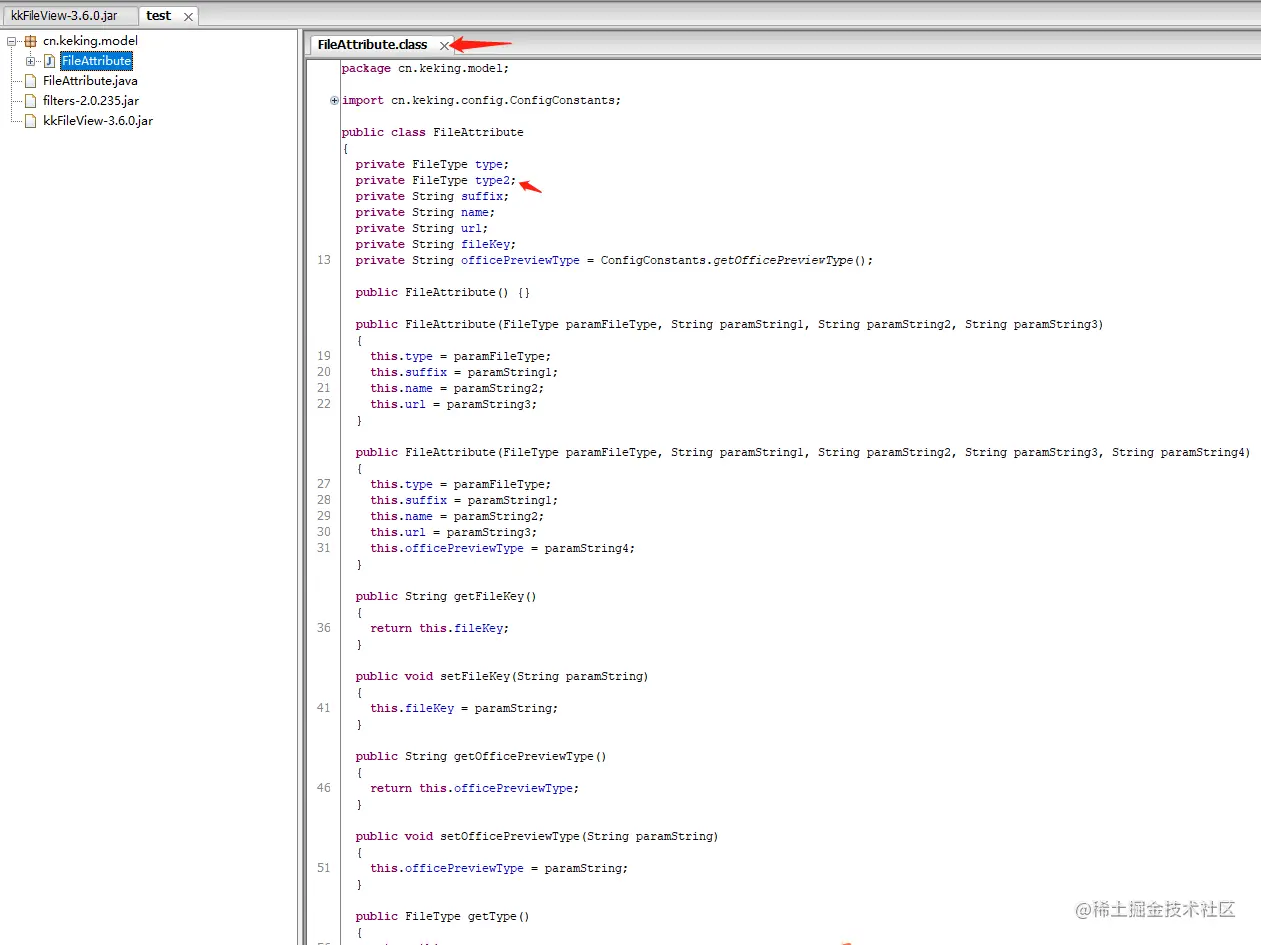Click 'this.fileKey = paramString;' on line 41
This screenshot has width=1261, height=945.
(464, 708)
